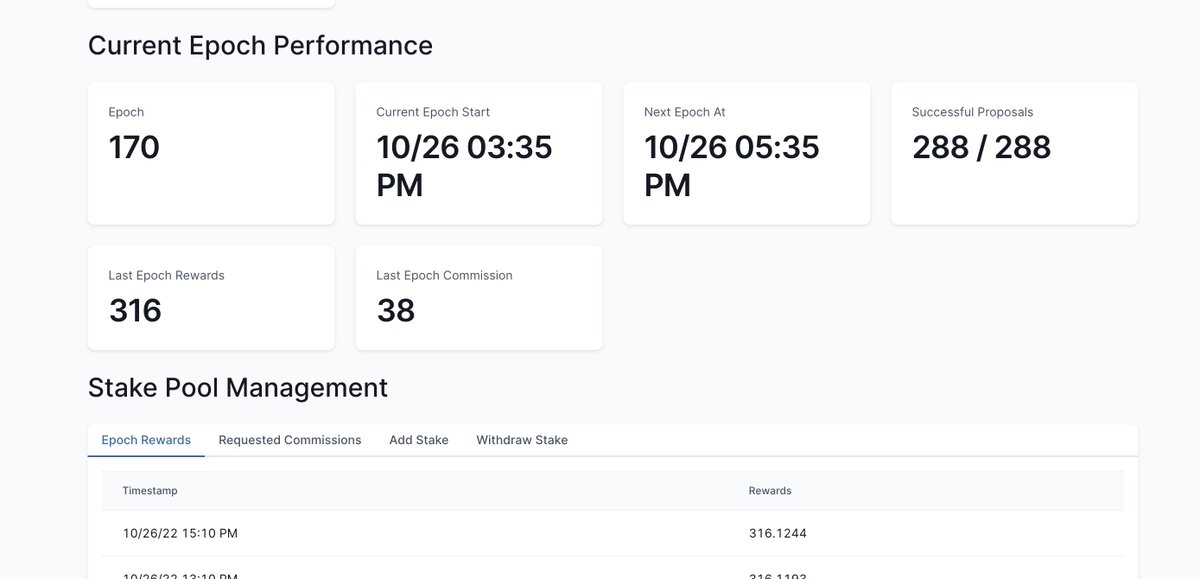Screen dimensions: 1200x579
Task: Click the Last Epoch Commission label
Action: click(444, 275)
